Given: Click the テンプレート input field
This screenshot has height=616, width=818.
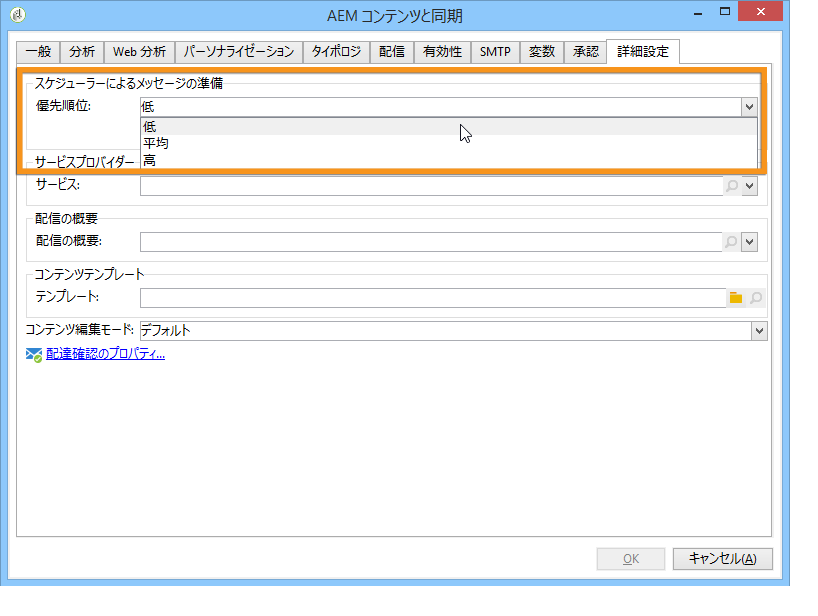Looking at the screenshot, I should [x=433, y=298].
